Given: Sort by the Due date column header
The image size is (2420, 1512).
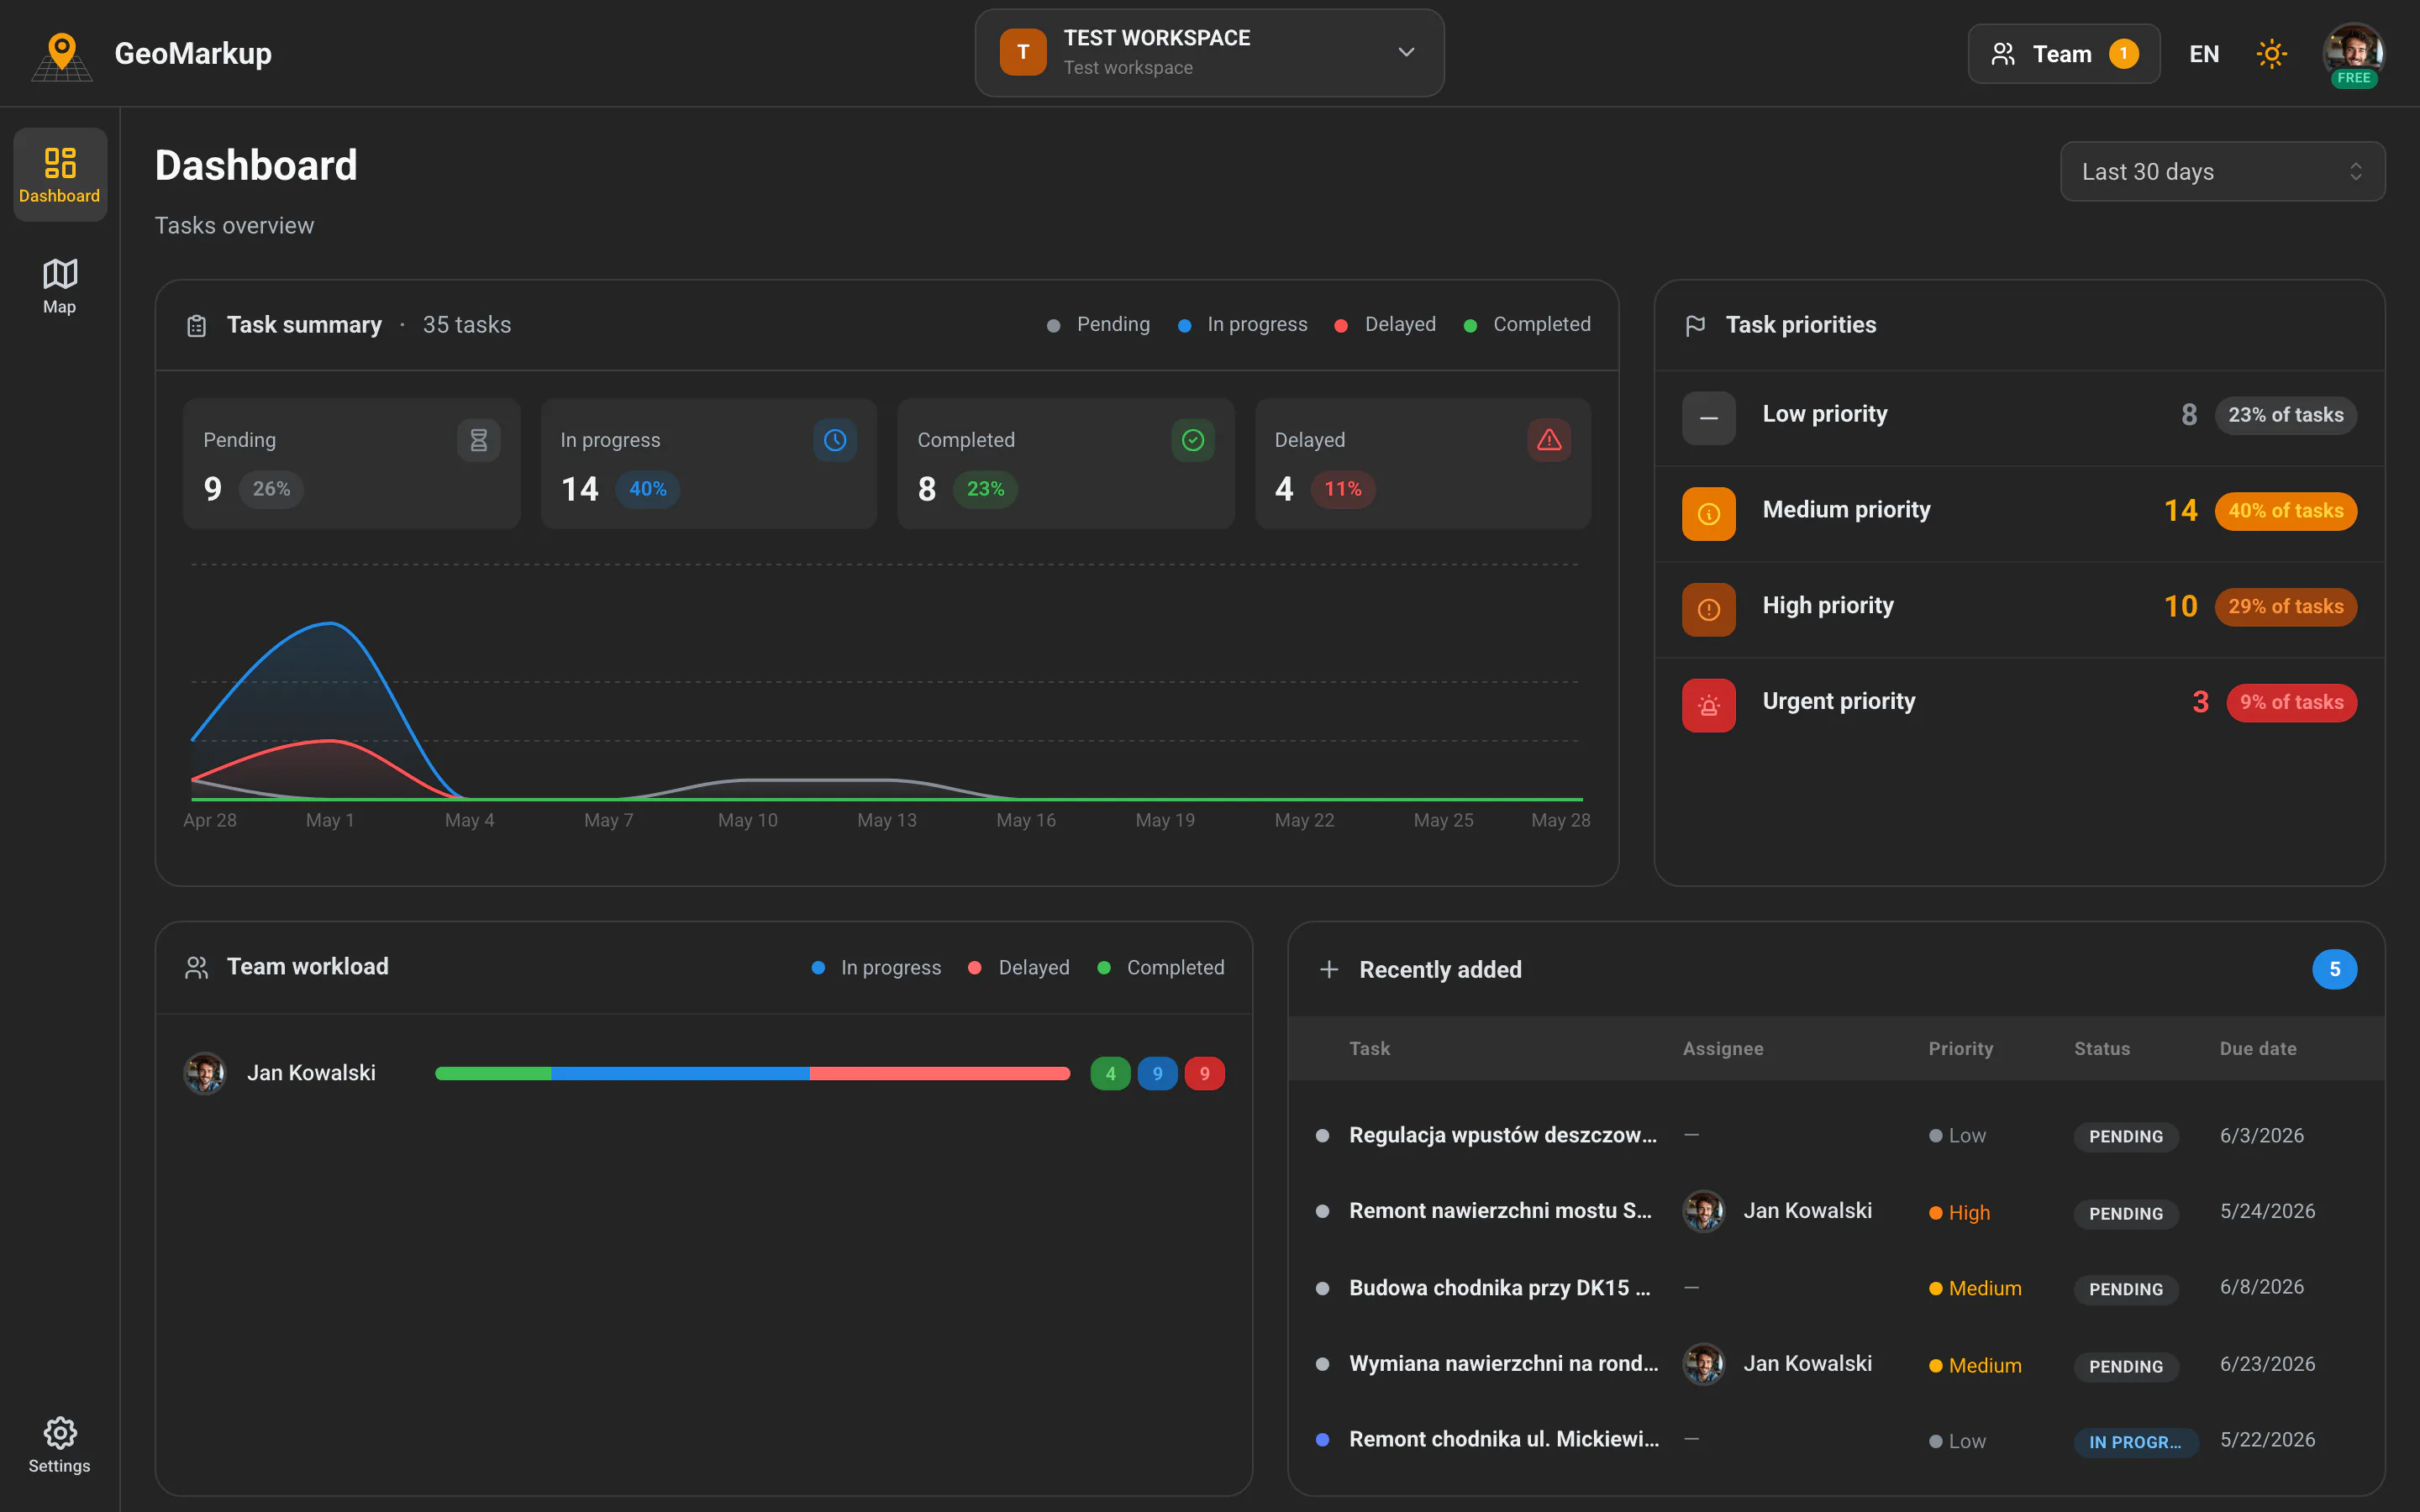Looking at the screenshot, I should click(2258, 1048).
